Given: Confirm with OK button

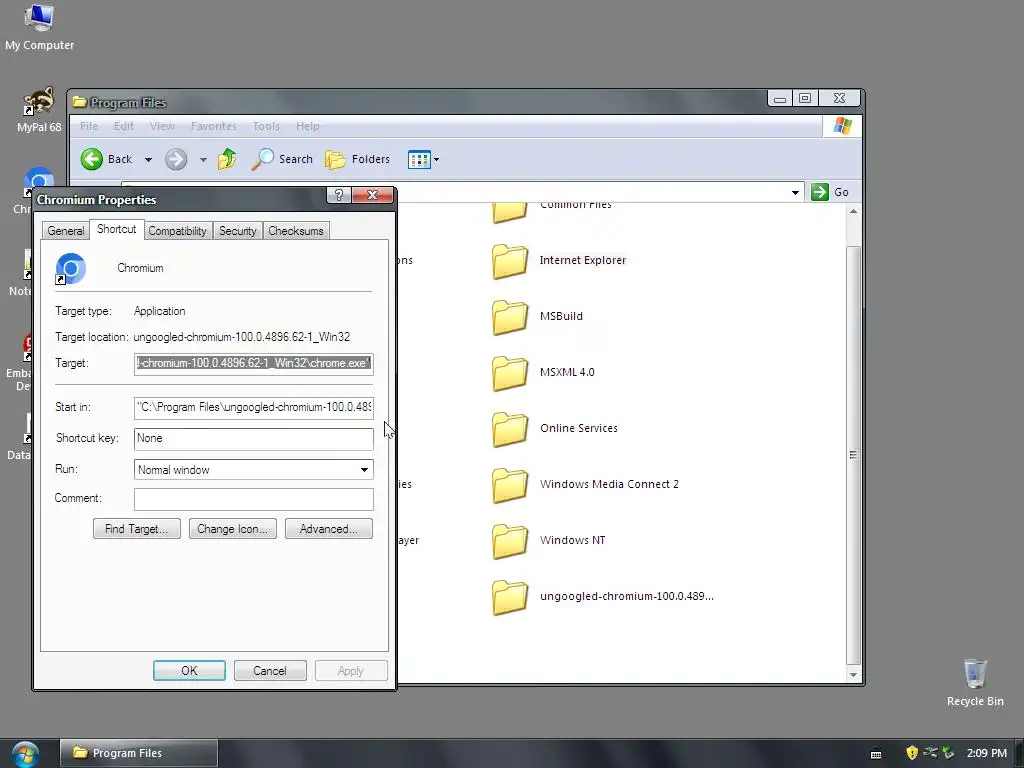Looking at the screenshot, I should coord(189,671).
